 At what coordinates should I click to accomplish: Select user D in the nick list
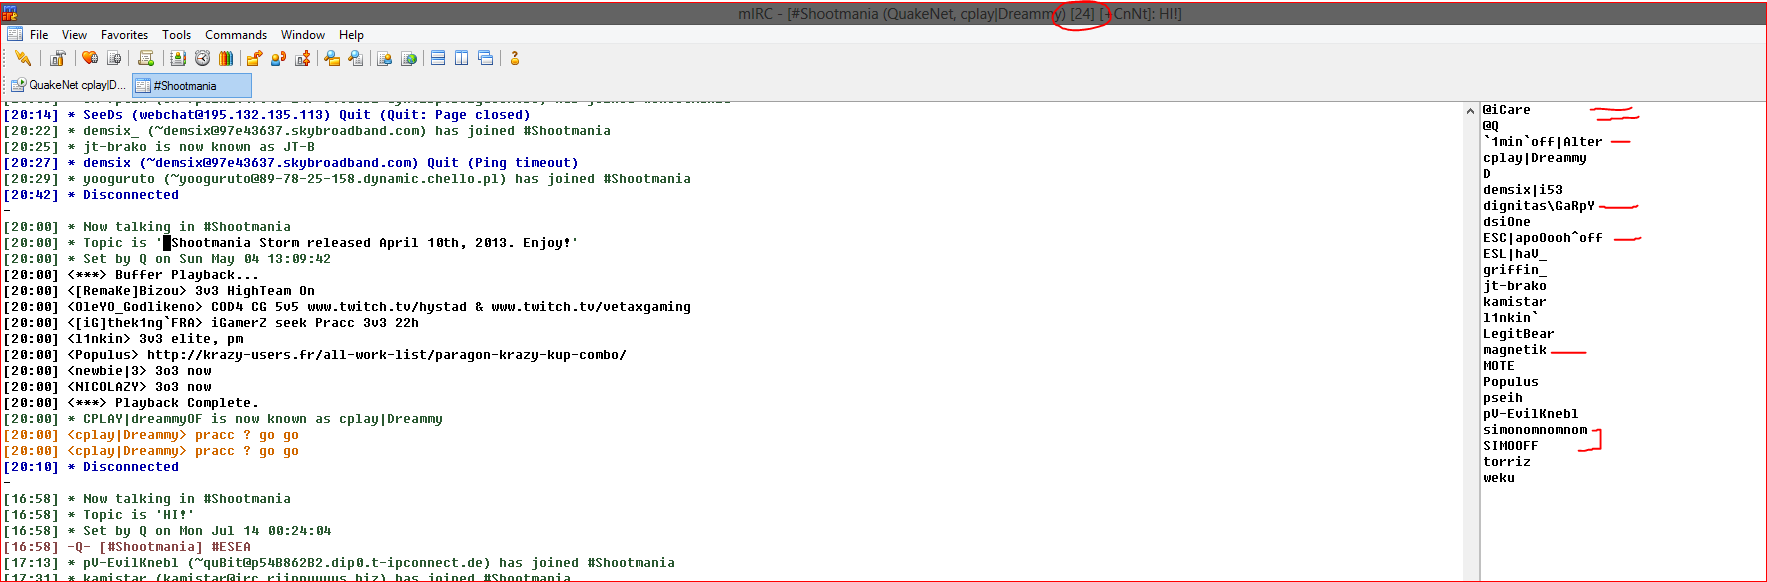[1486, 174]
